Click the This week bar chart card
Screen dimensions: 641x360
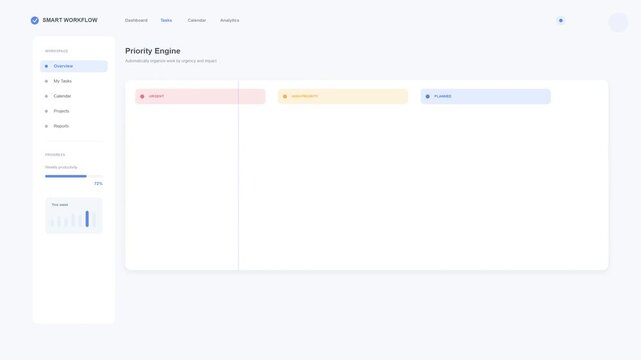(x=74, y=215)
